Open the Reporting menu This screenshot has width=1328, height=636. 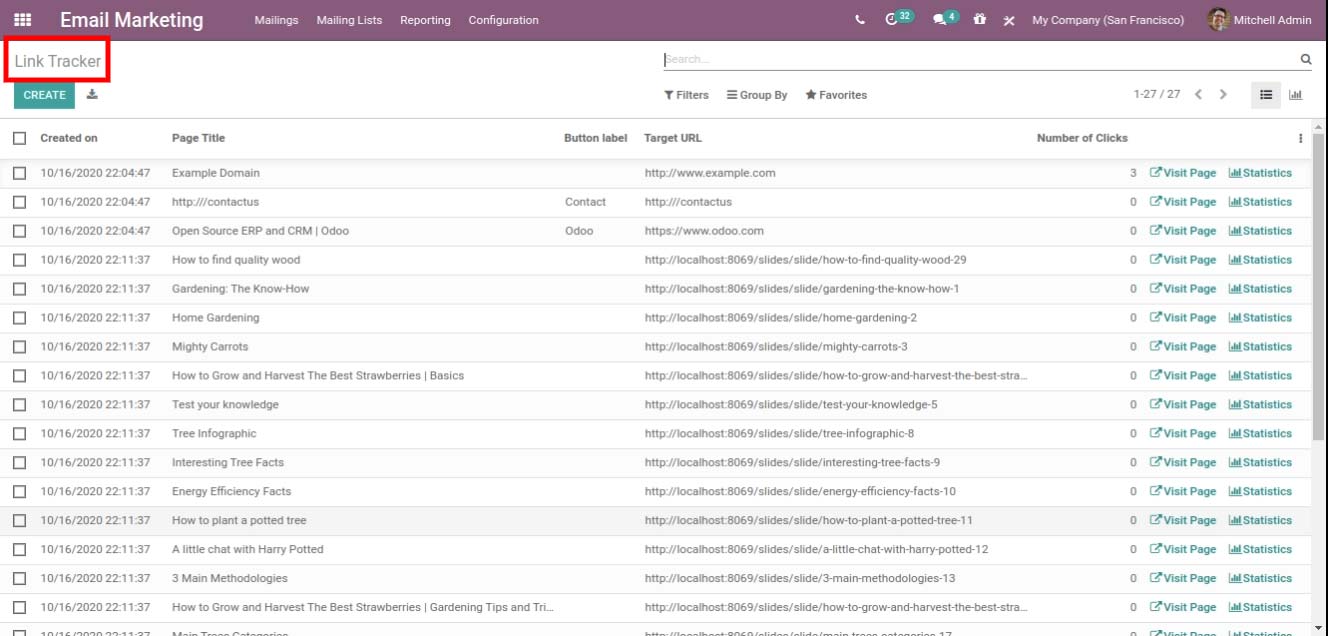point(425,20)
